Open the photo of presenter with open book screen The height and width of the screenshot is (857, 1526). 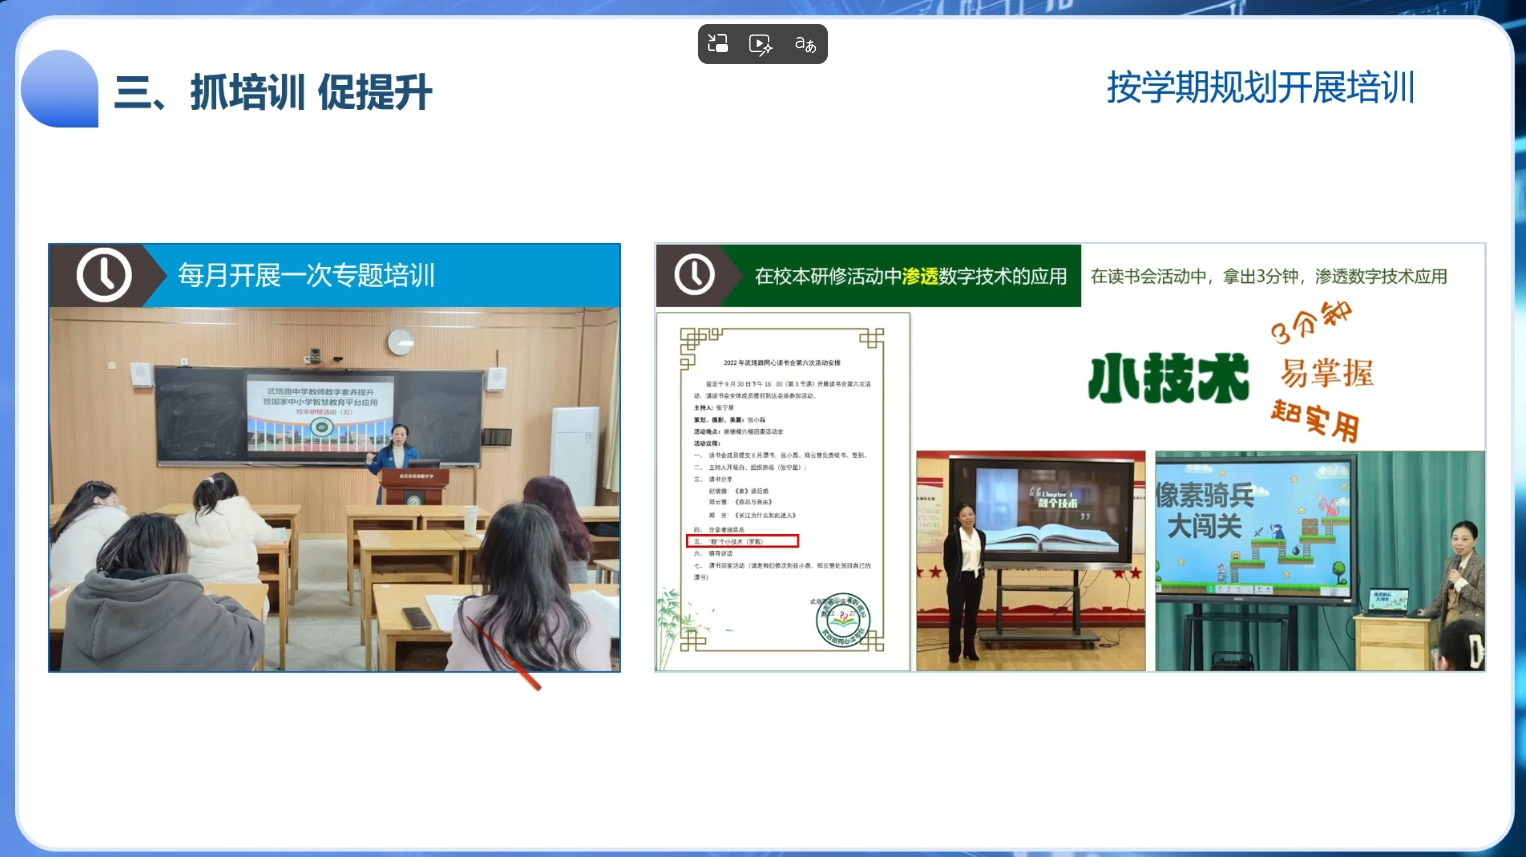pyautogui.click(x=1030, y=560)
